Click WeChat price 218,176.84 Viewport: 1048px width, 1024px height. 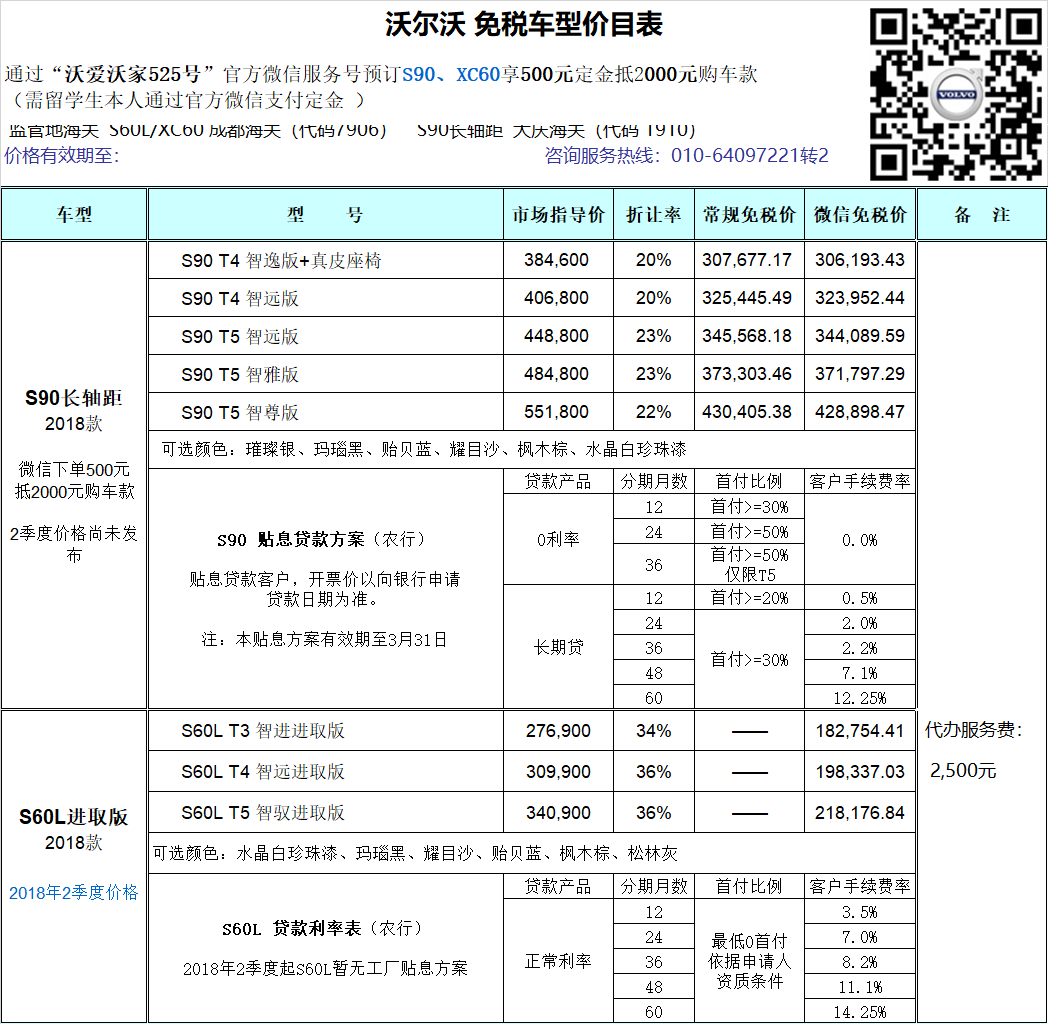point(860,813)
